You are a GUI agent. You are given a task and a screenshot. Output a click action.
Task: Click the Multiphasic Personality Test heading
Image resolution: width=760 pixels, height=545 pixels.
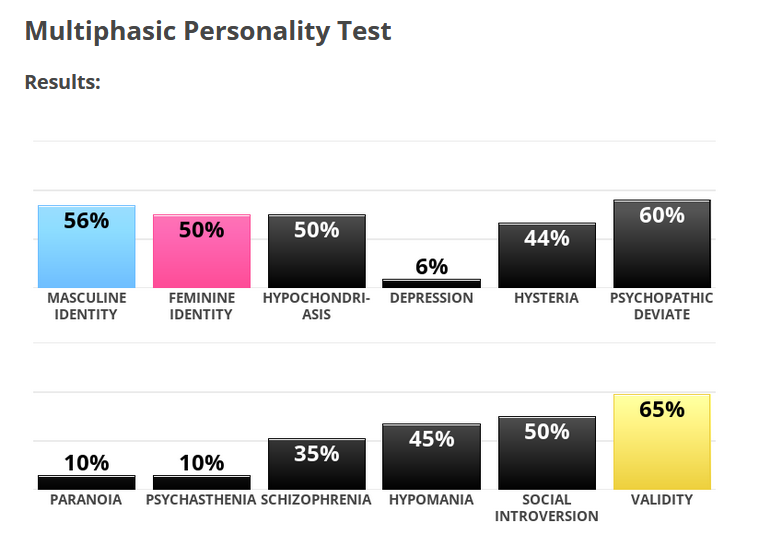(x=208, y=31)
